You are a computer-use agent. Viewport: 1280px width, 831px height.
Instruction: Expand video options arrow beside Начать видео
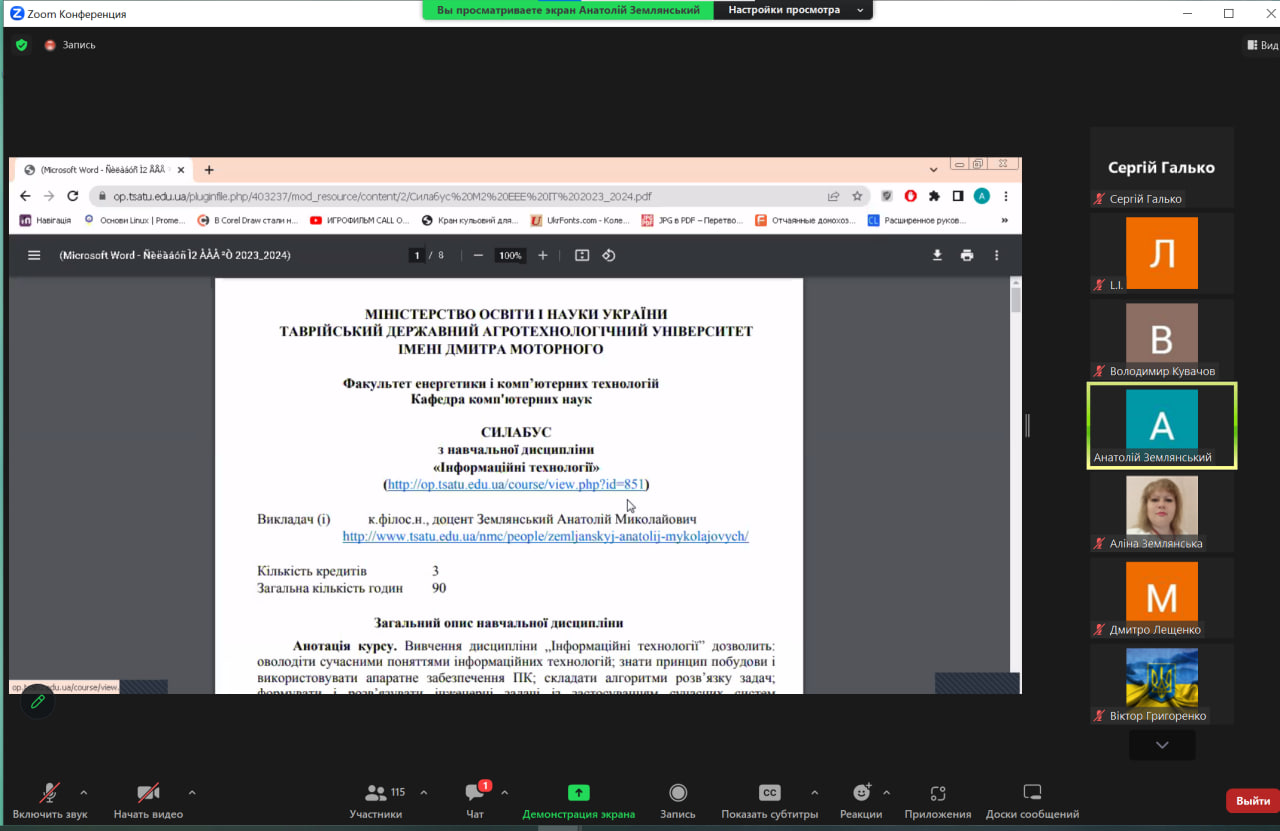[192, 793]
